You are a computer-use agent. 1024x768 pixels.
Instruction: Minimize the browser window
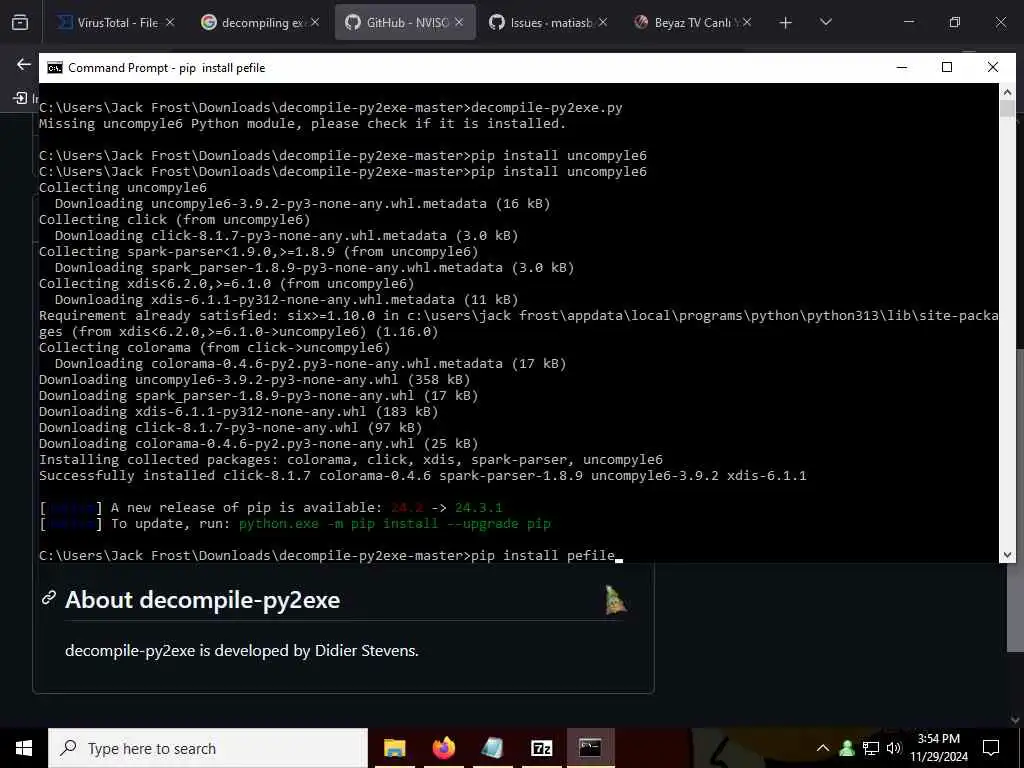click(908, 22)
